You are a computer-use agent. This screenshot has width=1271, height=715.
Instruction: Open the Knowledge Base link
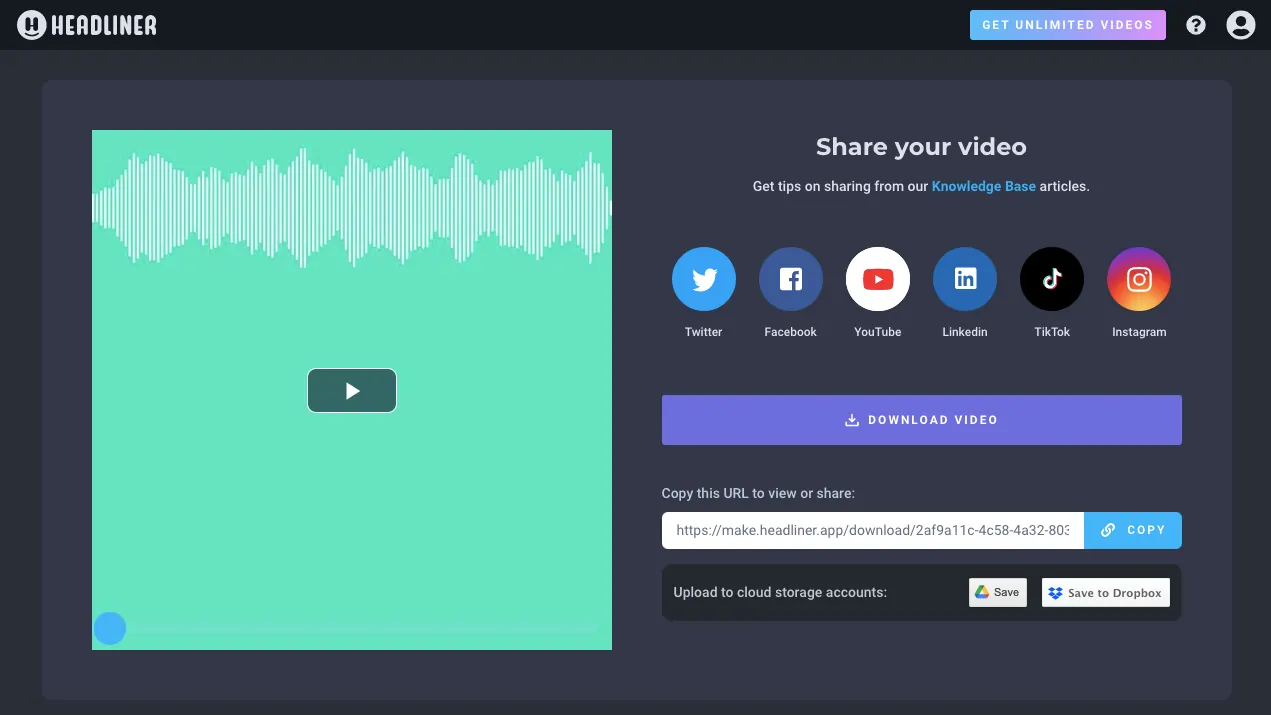(x=984, y=186)
